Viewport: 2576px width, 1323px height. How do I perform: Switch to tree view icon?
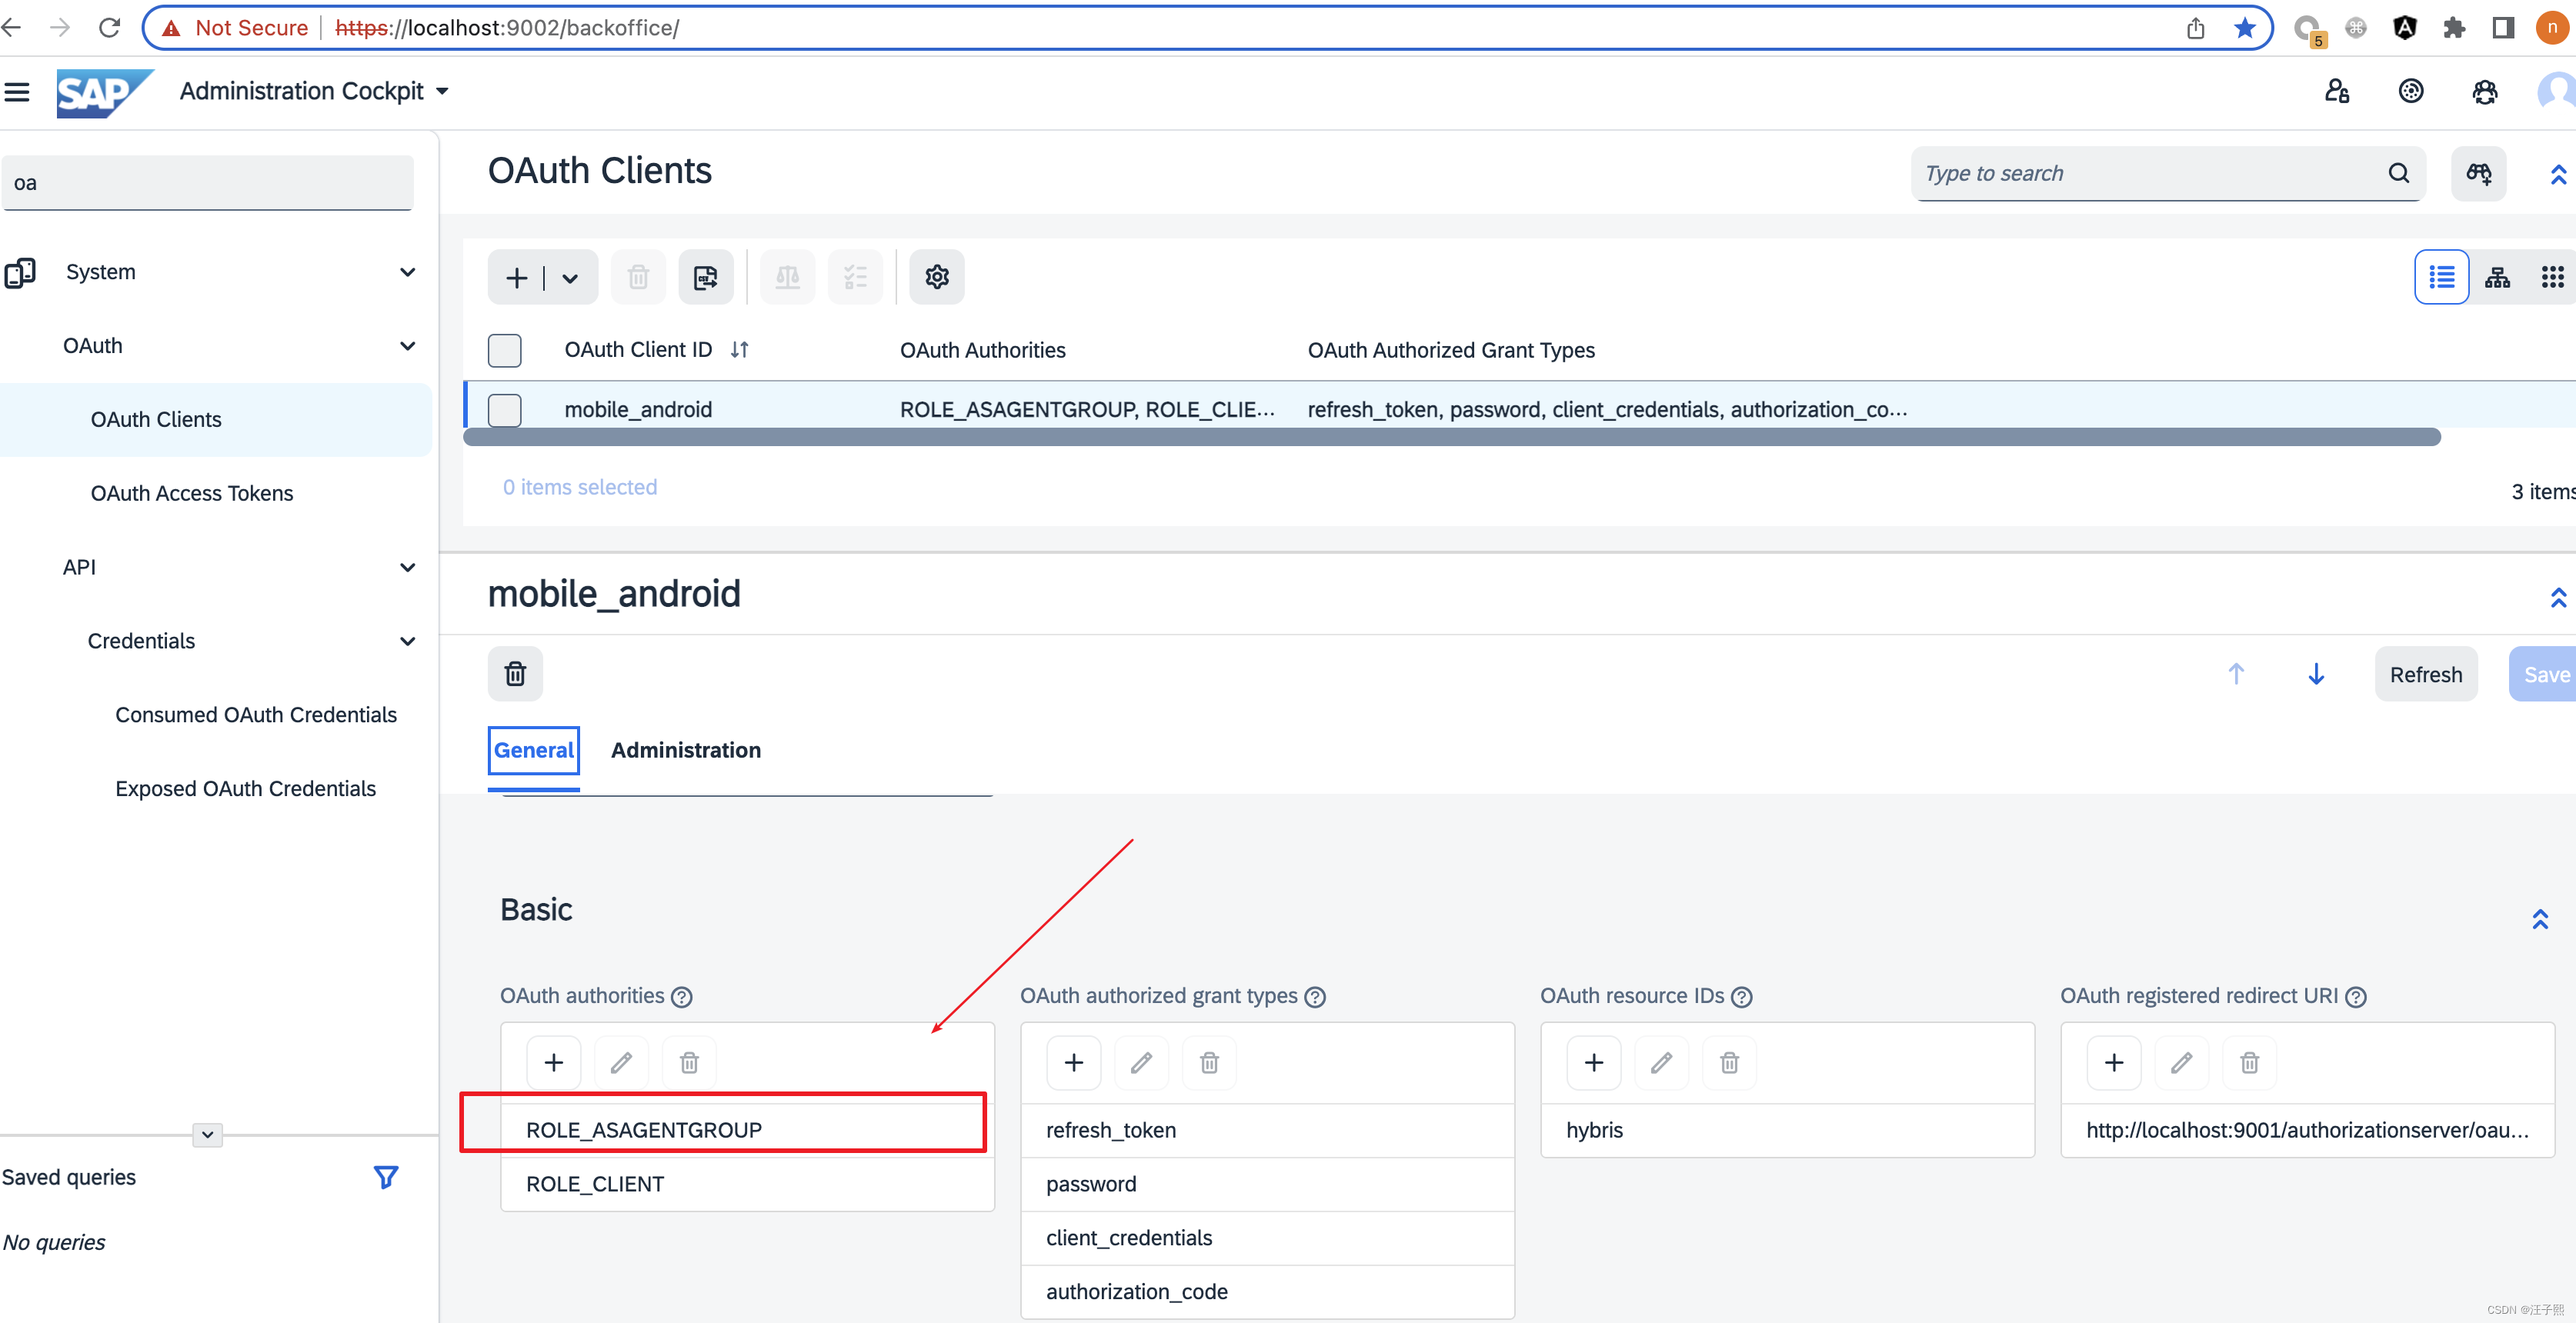(2496, 277)
